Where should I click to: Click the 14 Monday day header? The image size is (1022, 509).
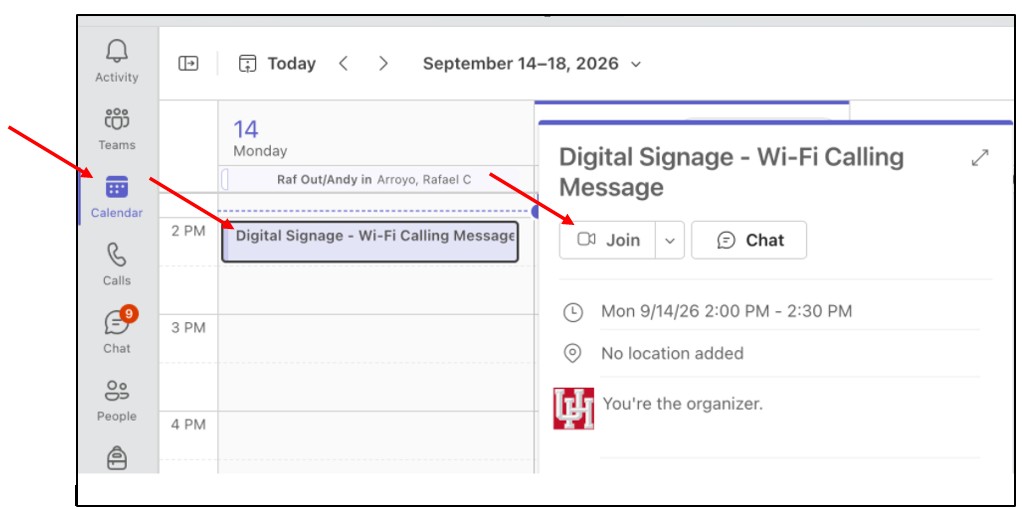260,139
